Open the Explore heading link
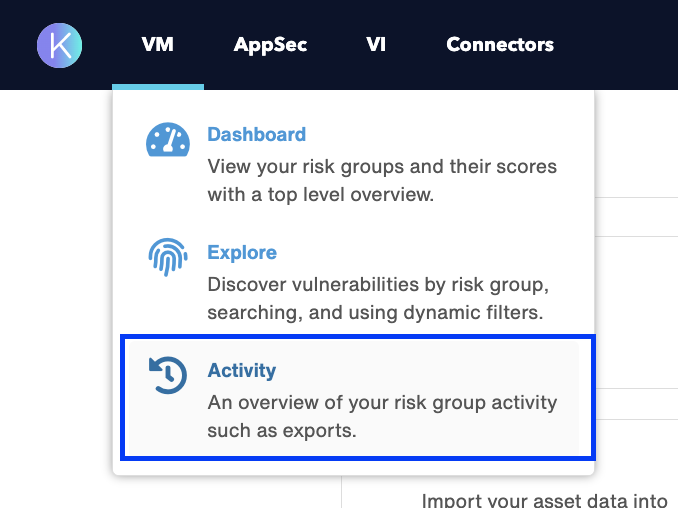 click(x=242, y=252)
